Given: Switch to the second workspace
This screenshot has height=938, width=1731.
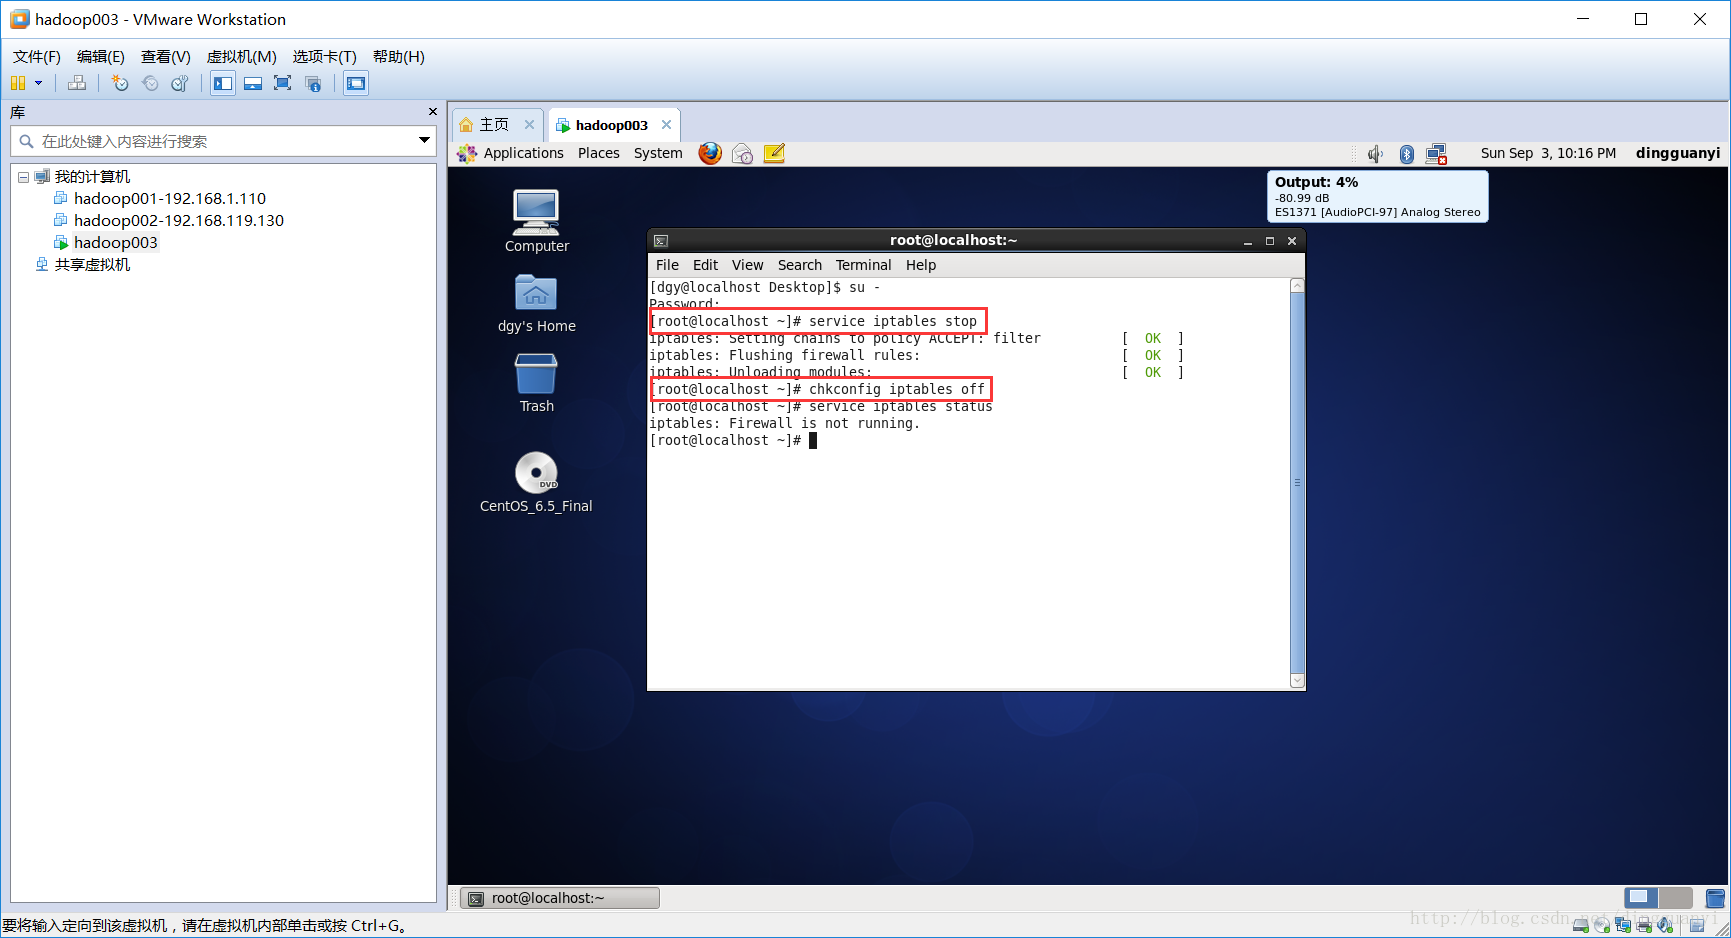Looking at the screenshot, I should 1676,898.
